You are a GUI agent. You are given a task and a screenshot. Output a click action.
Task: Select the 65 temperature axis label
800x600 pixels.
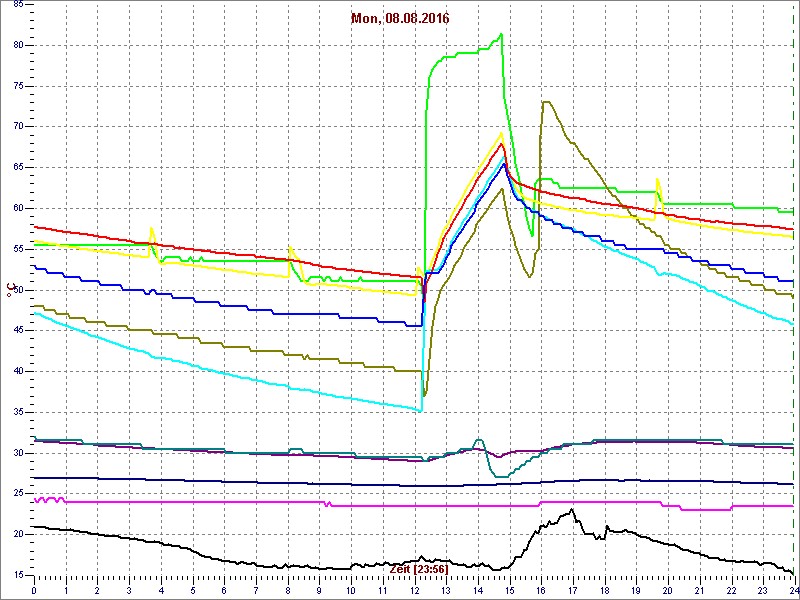pos(17,167)
